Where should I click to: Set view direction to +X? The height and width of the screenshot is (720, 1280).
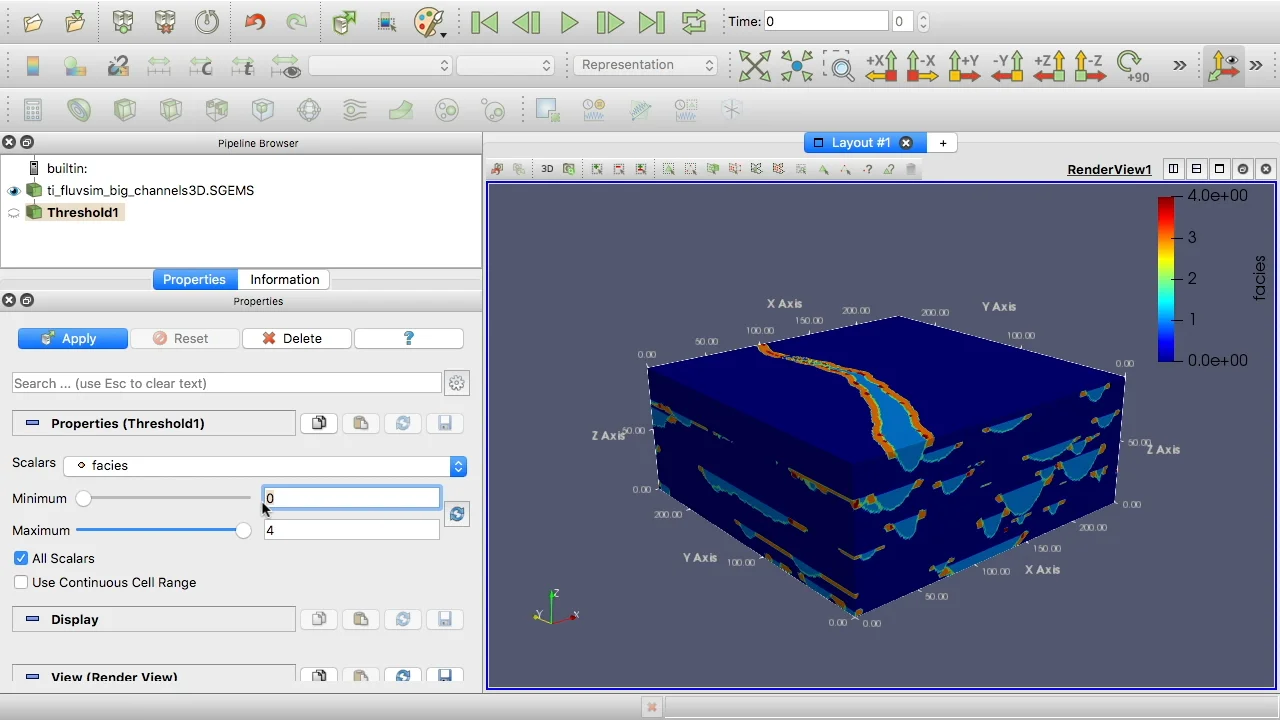click(881, 66)
